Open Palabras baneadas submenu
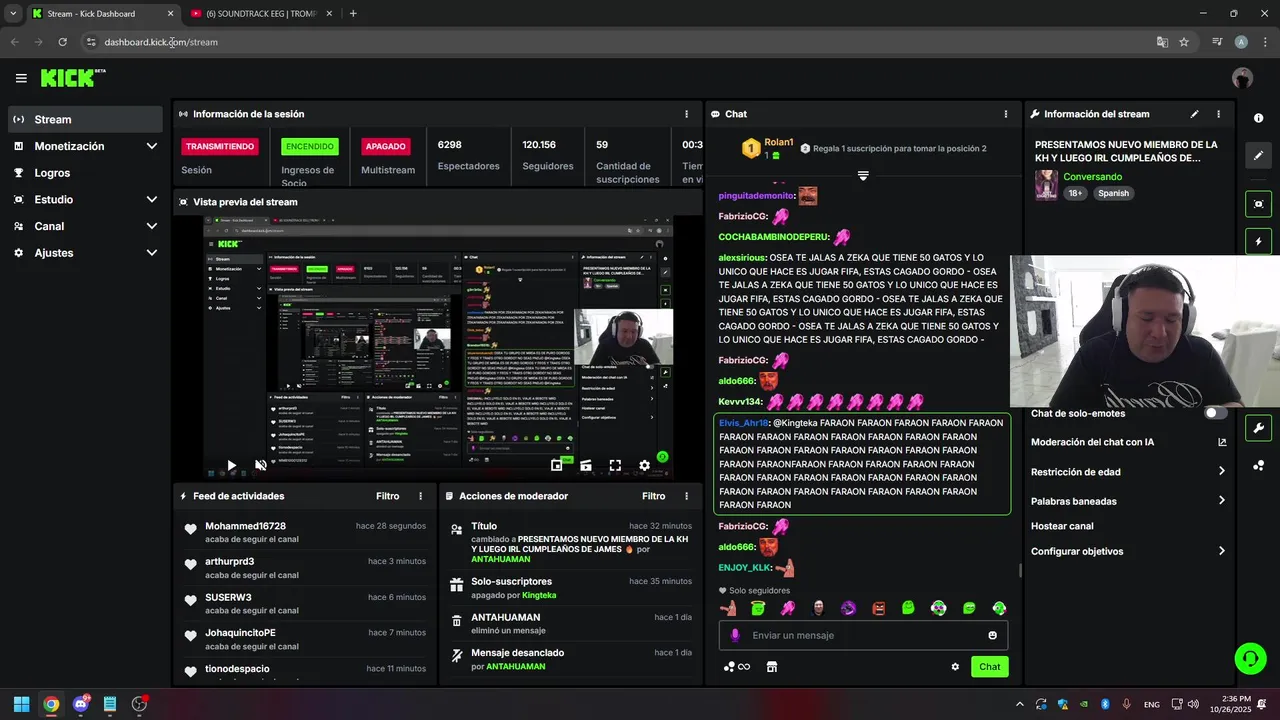 click(x=1128, y=501)
